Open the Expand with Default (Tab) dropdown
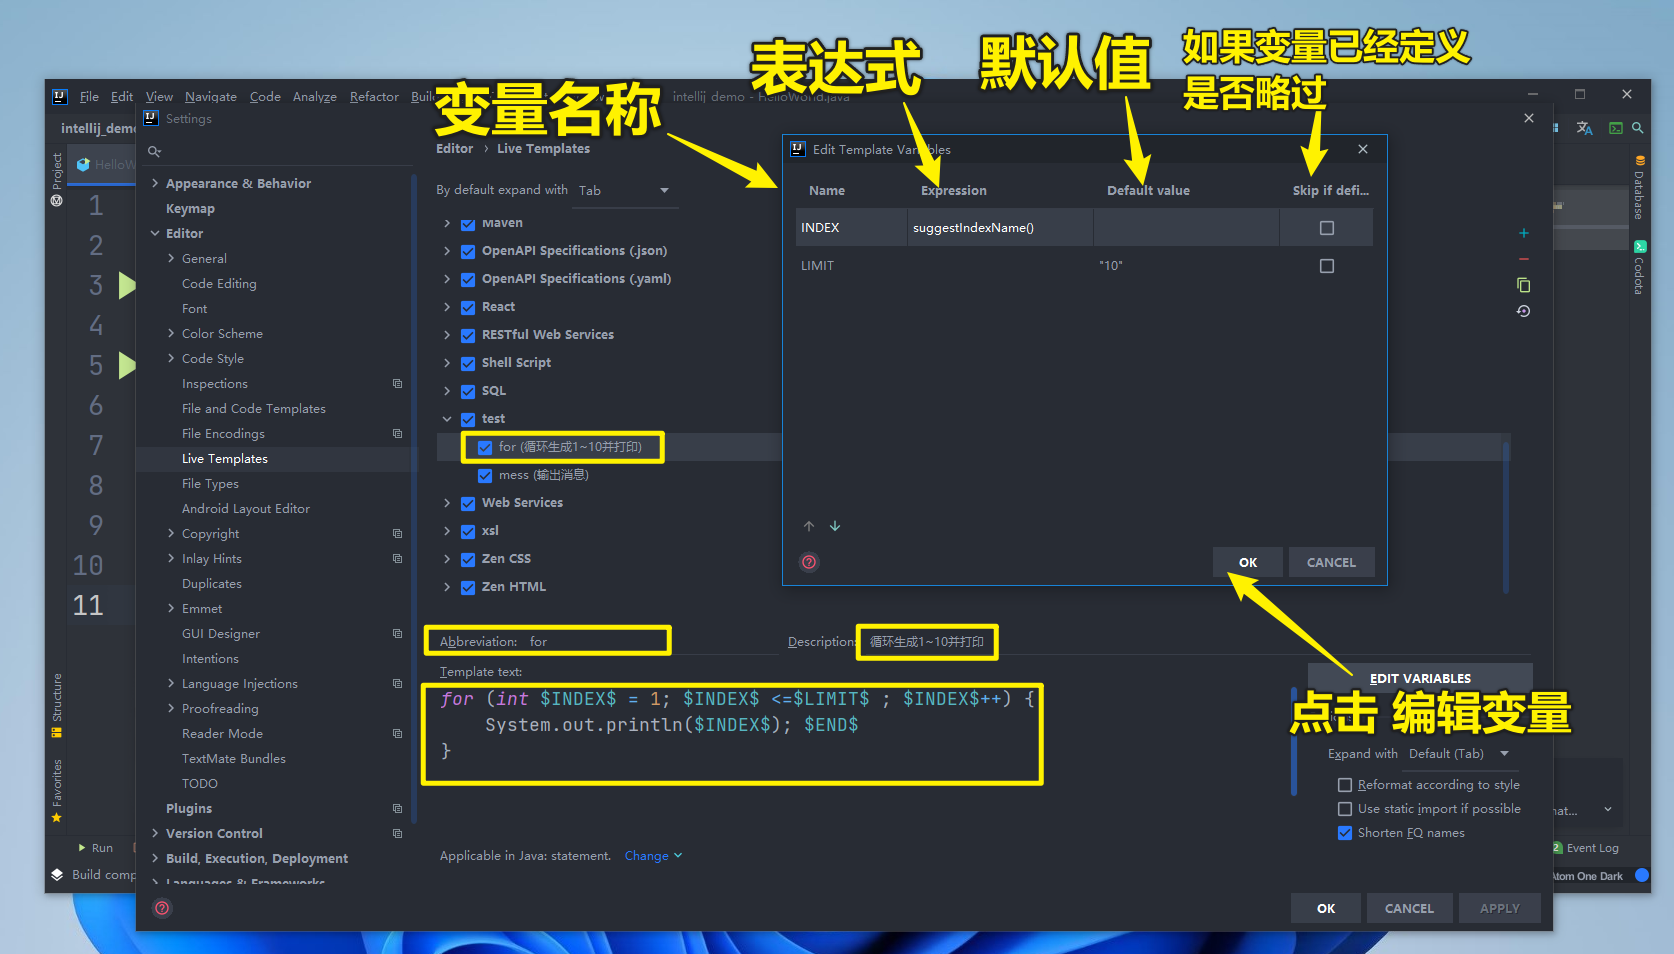The width and height of the screenshot is (1674, 954). (1459, 754)
